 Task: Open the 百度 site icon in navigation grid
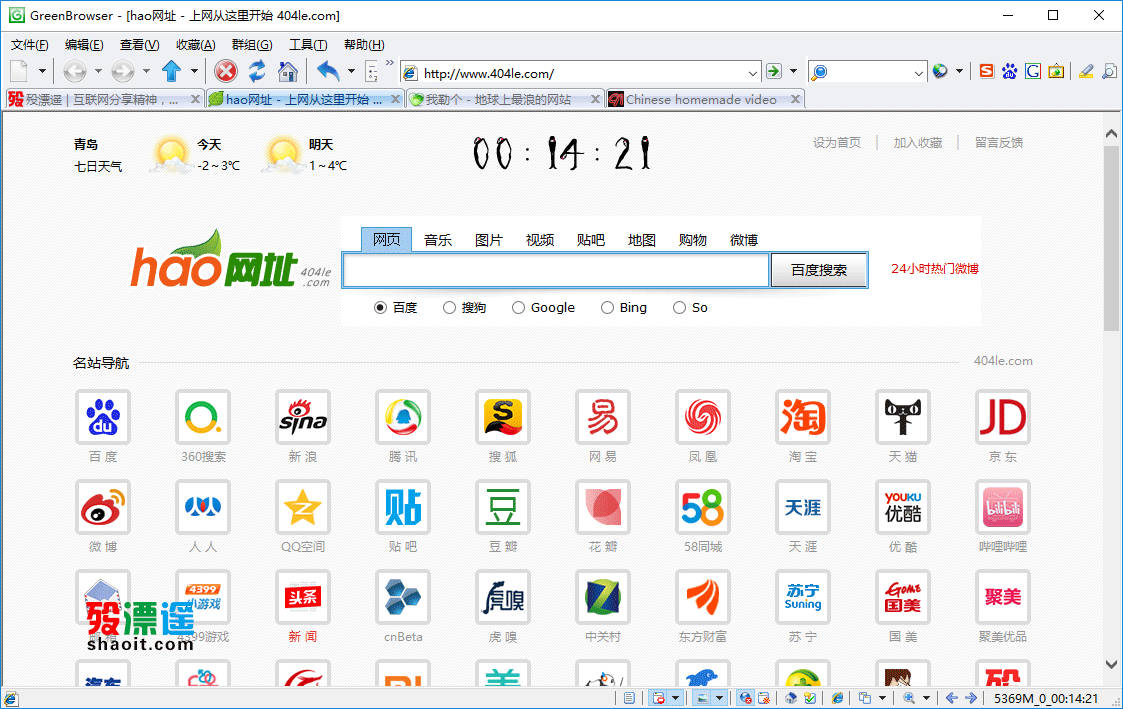(x=102, y=417)
